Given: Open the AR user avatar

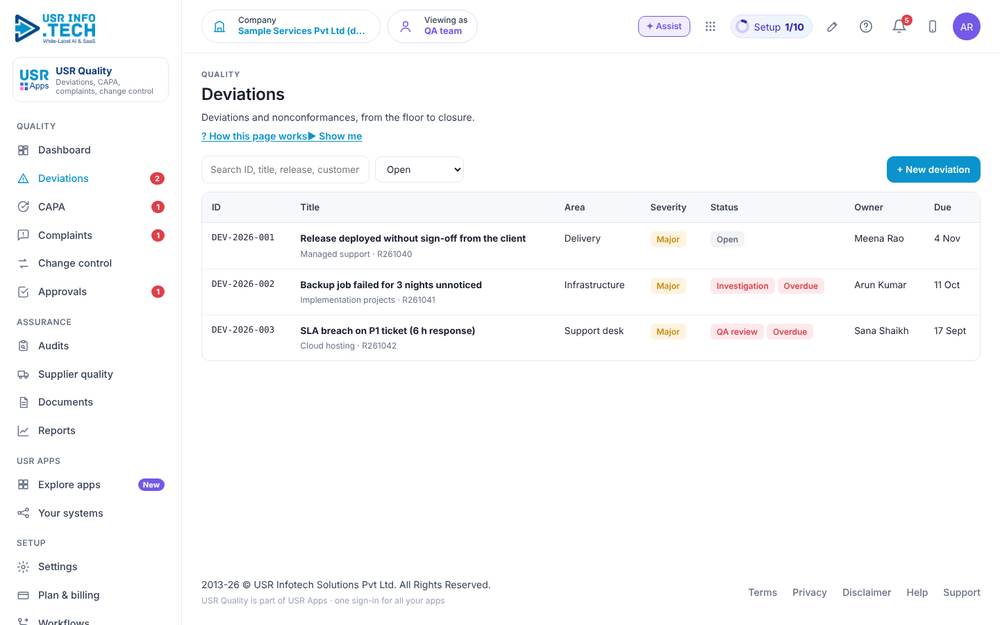Looking at the screenshot, I should [966, 27].
